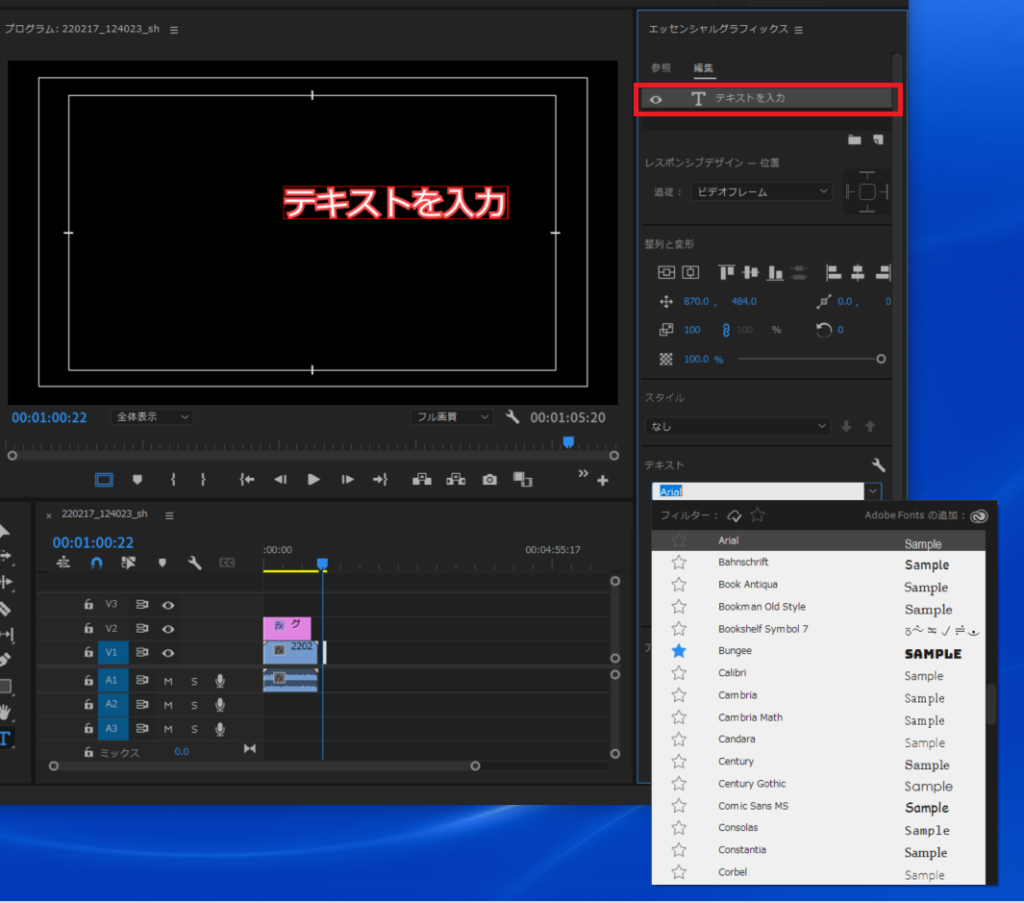
Task: Open the フル画質 playback resolution dropdown
Action: point(452,417)
